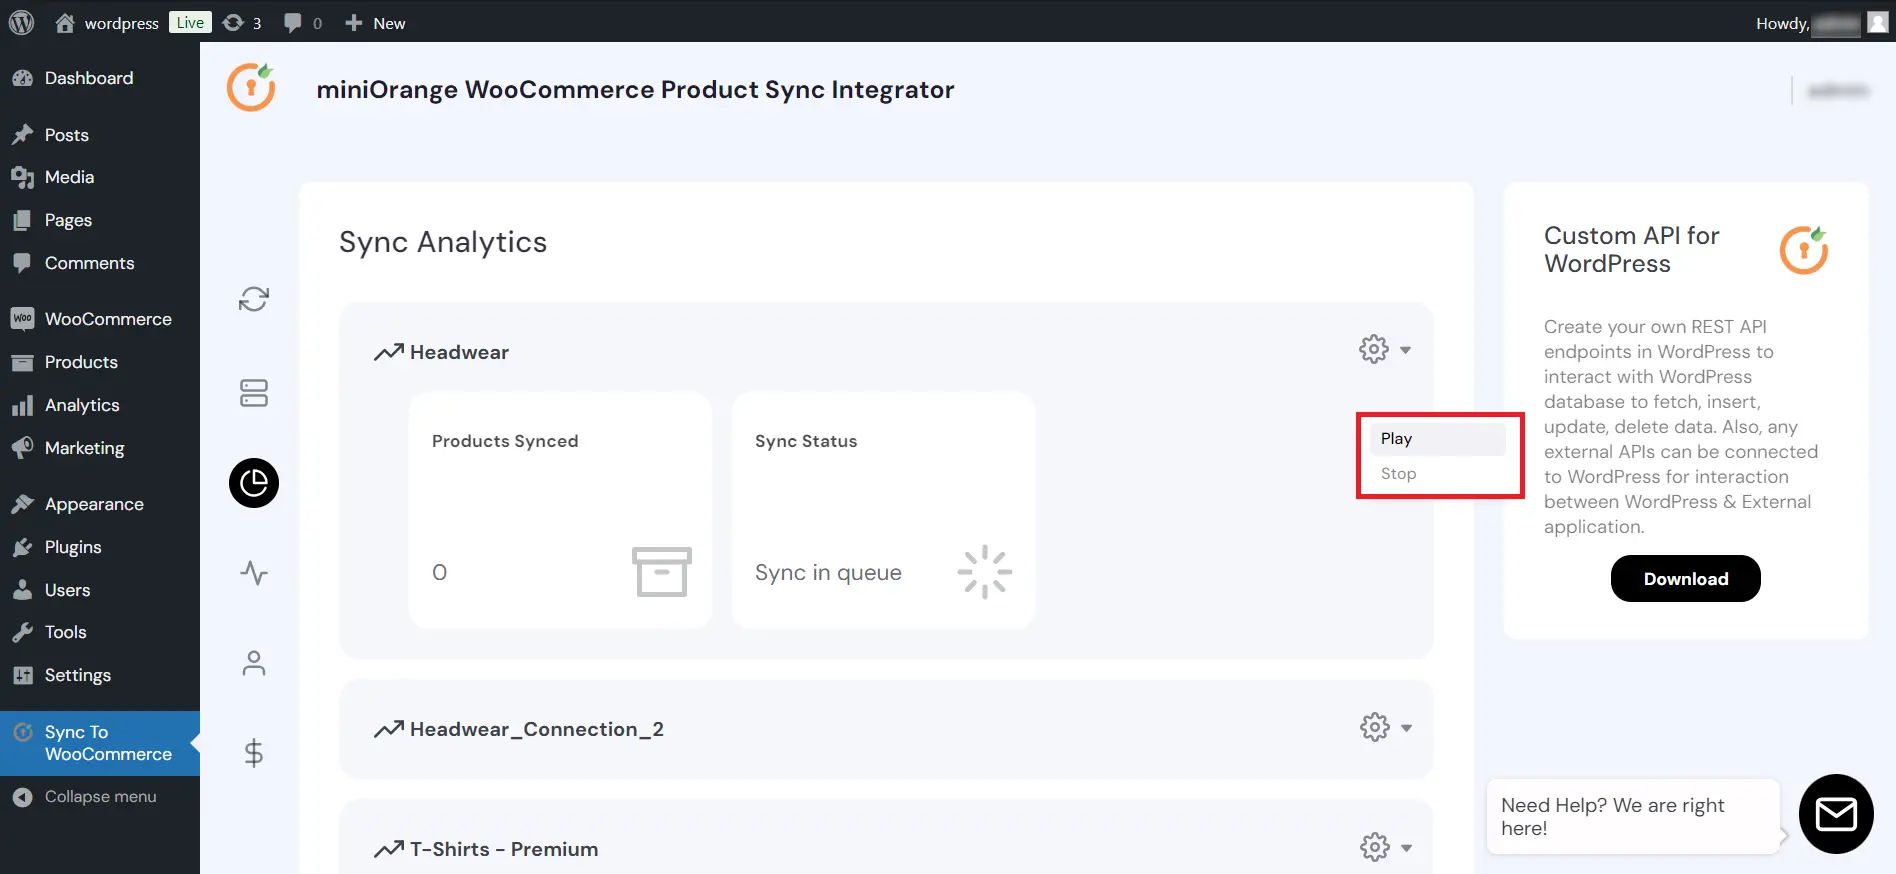Open the mail support chat button
The height and width of the screenshot is (874, 1896).
tap(1835, 814)
